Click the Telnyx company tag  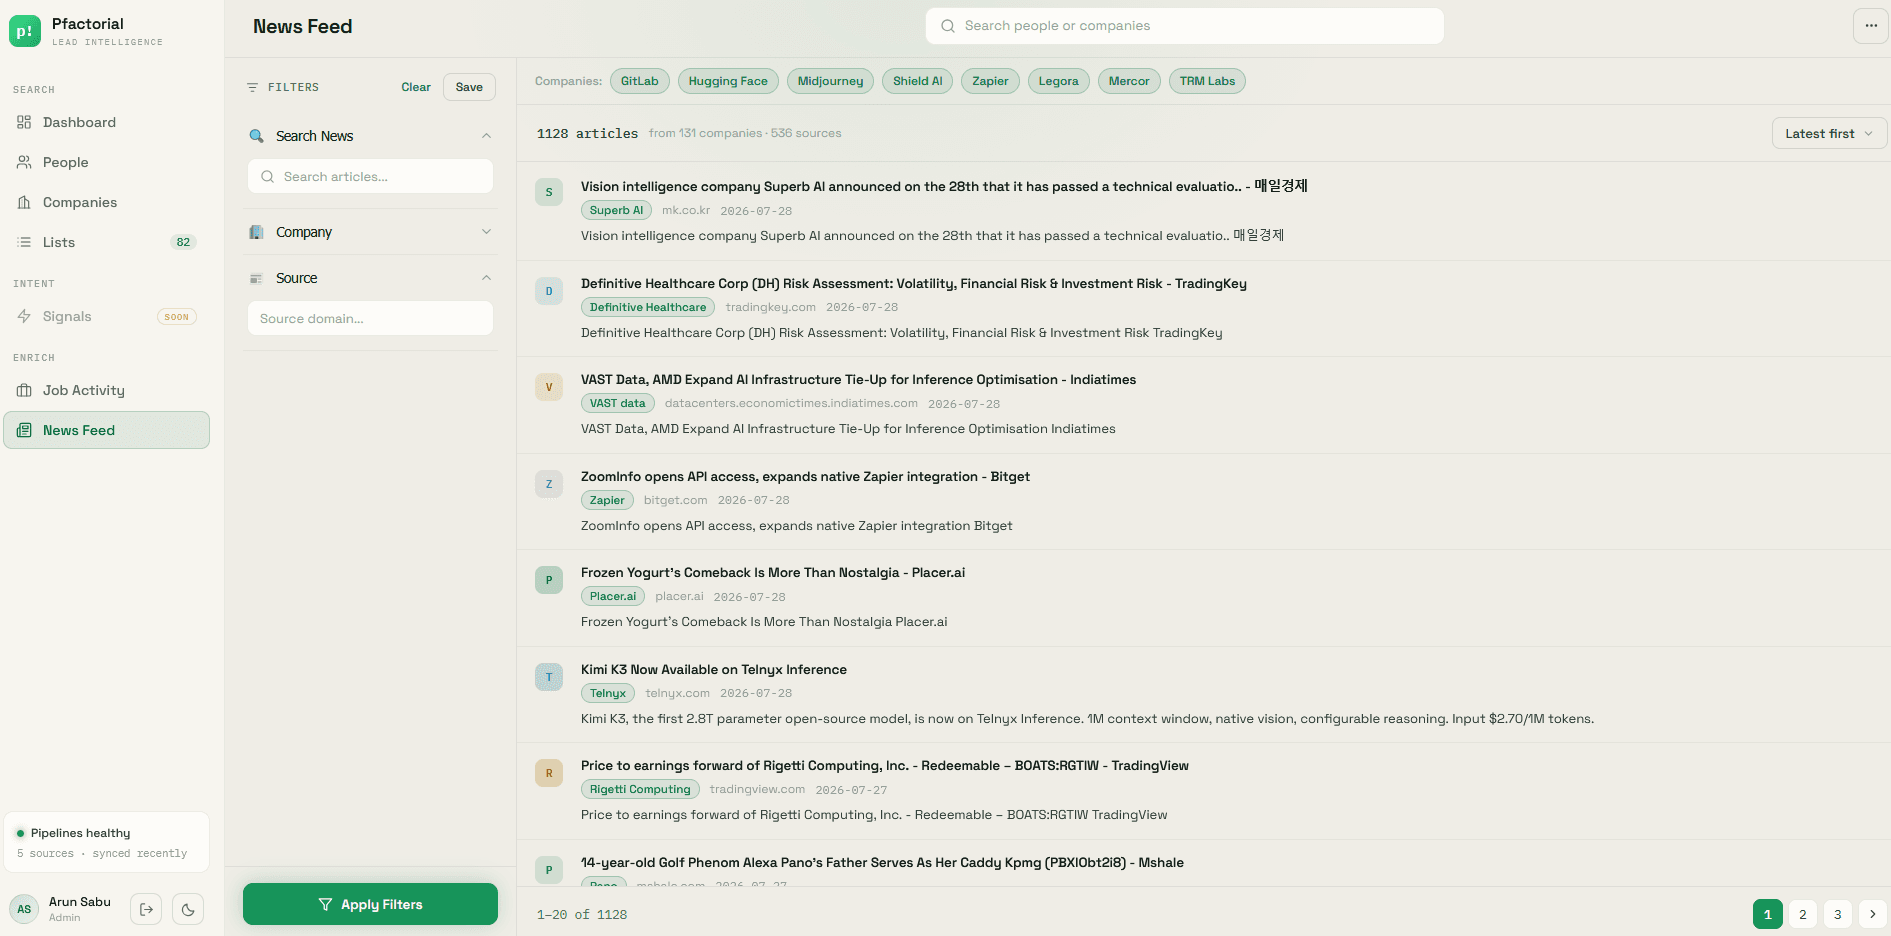pyautogui.click(x=607, y=693)
